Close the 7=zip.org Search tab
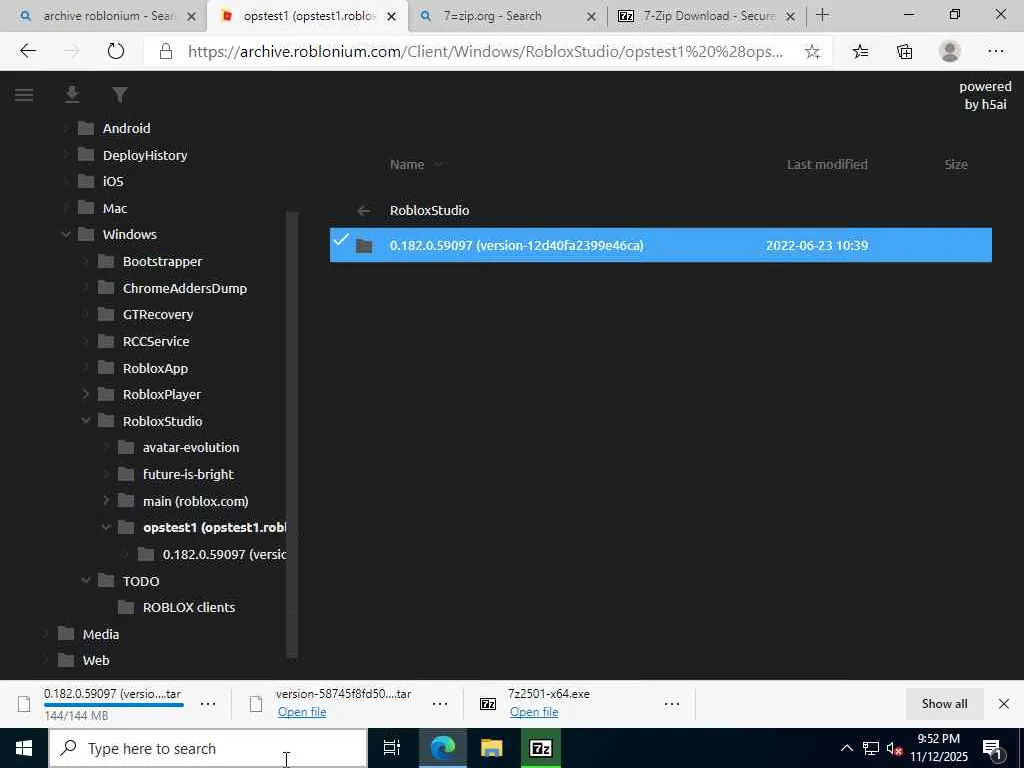This screenshot has width=1024, height=768. click(591, 16)
